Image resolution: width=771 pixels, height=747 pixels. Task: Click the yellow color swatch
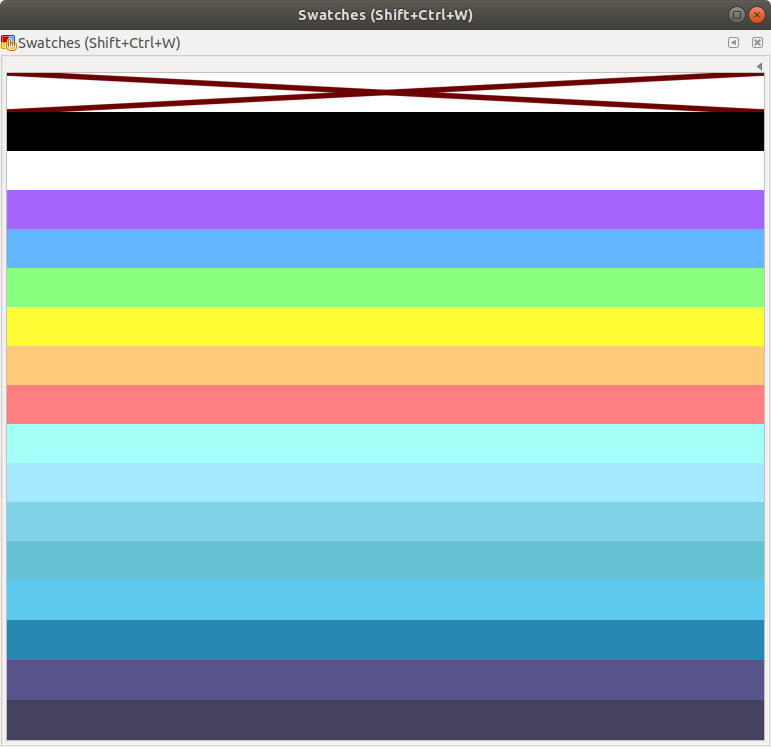[x=385, y=326]
